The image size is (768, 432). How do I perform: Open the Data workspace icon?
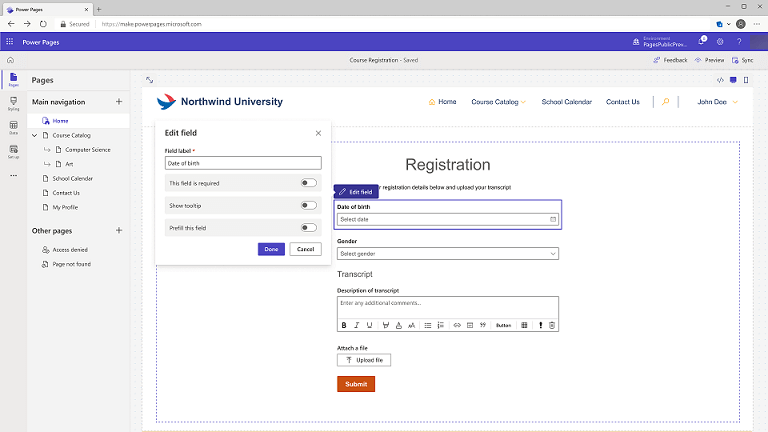[13, 127]
